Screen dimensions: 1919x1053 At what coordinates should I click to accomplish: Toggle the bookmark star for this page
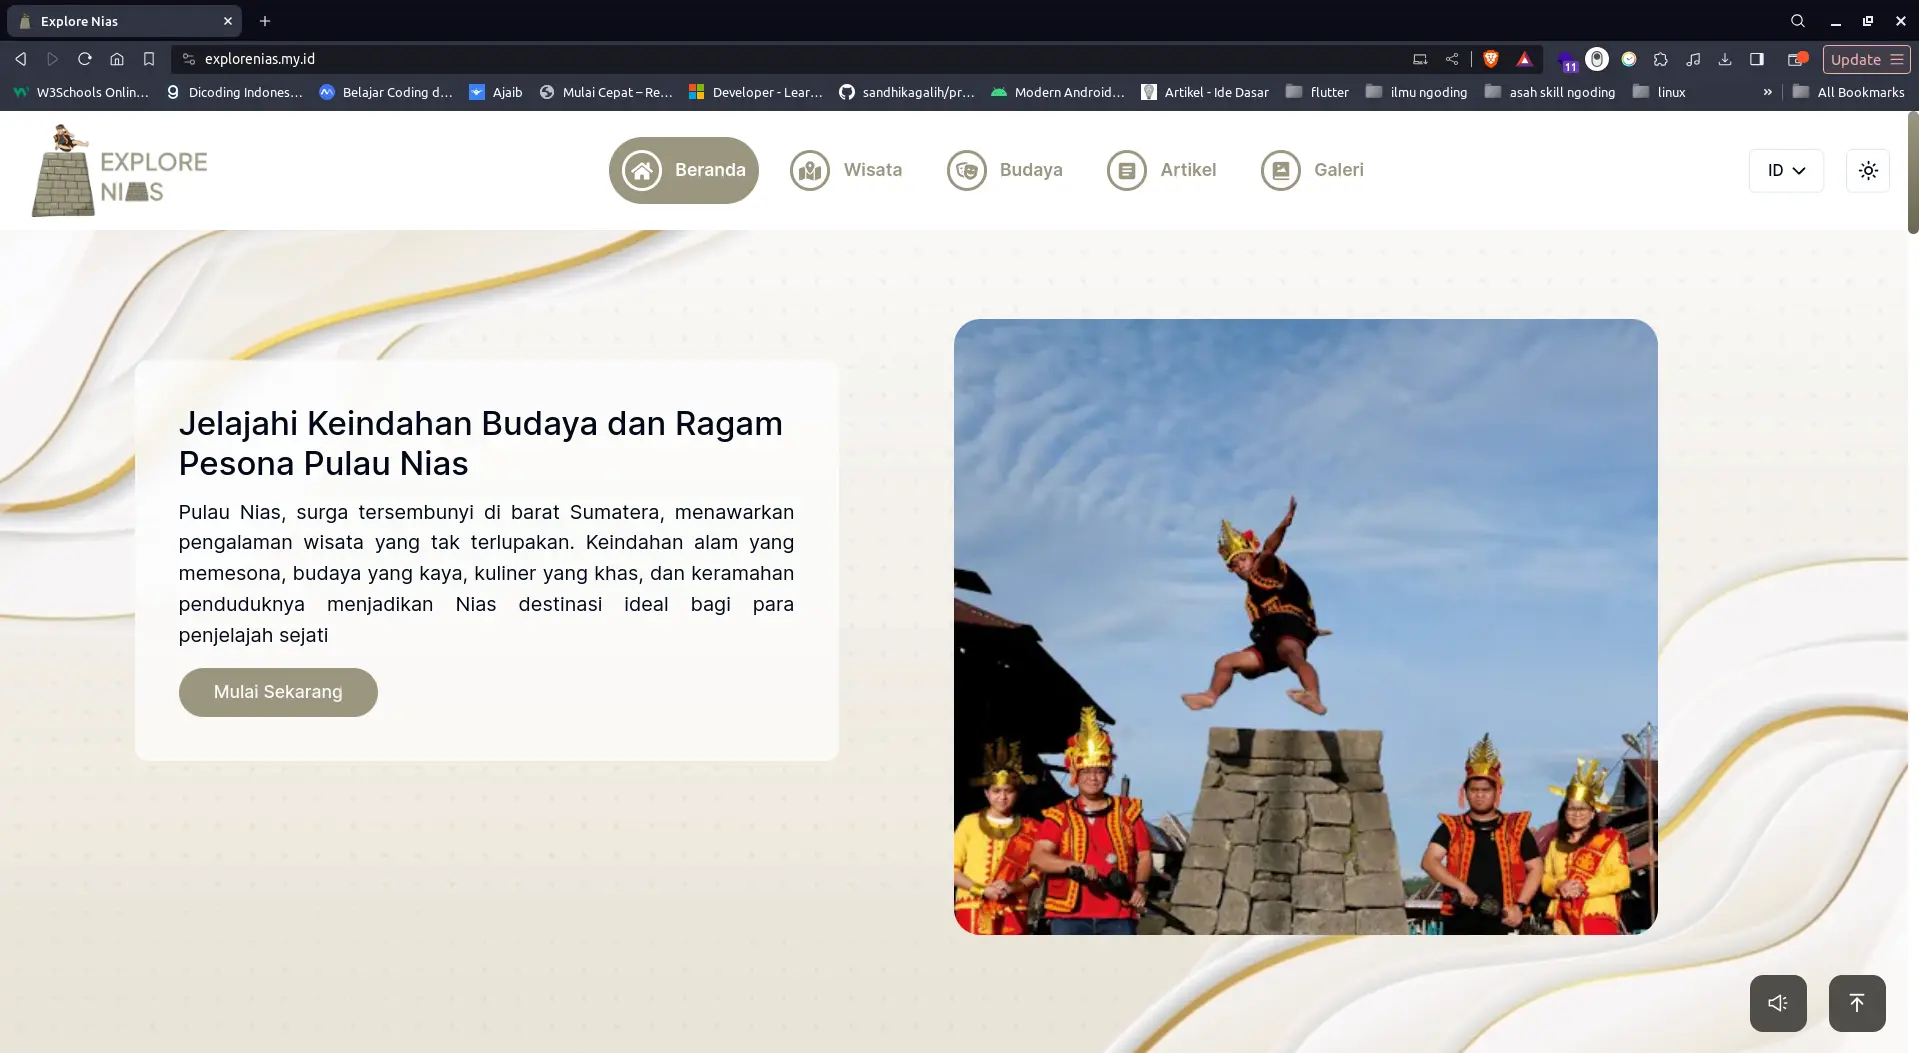148,59
